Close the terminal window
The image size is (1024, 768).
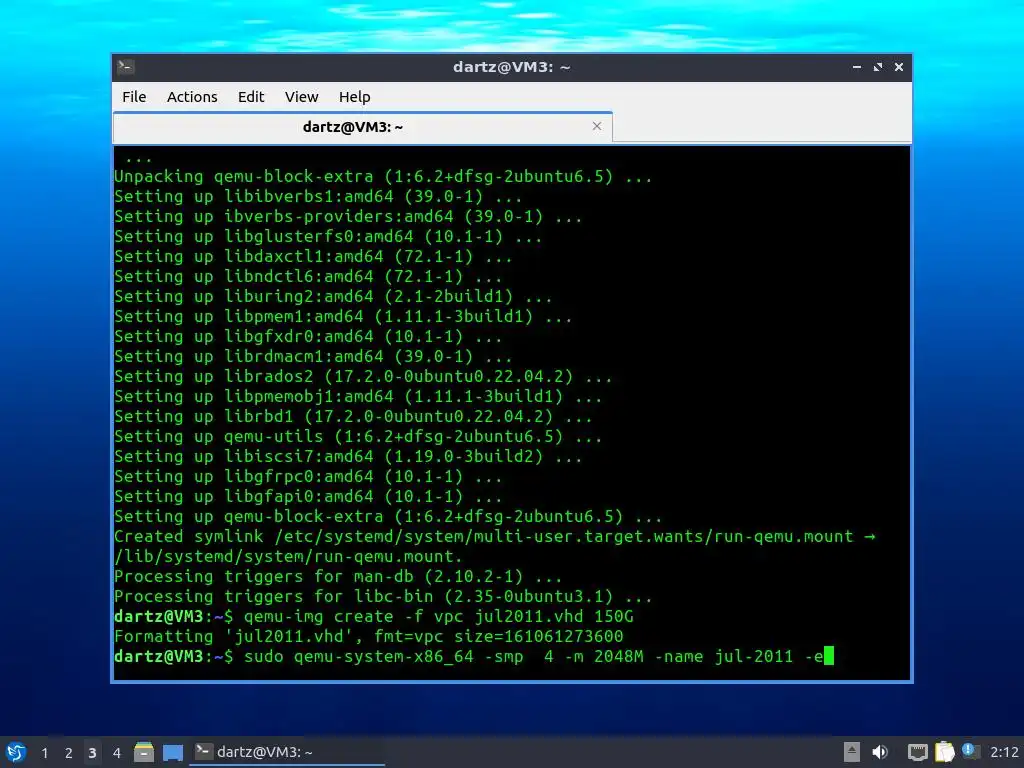tap(899, 67)
